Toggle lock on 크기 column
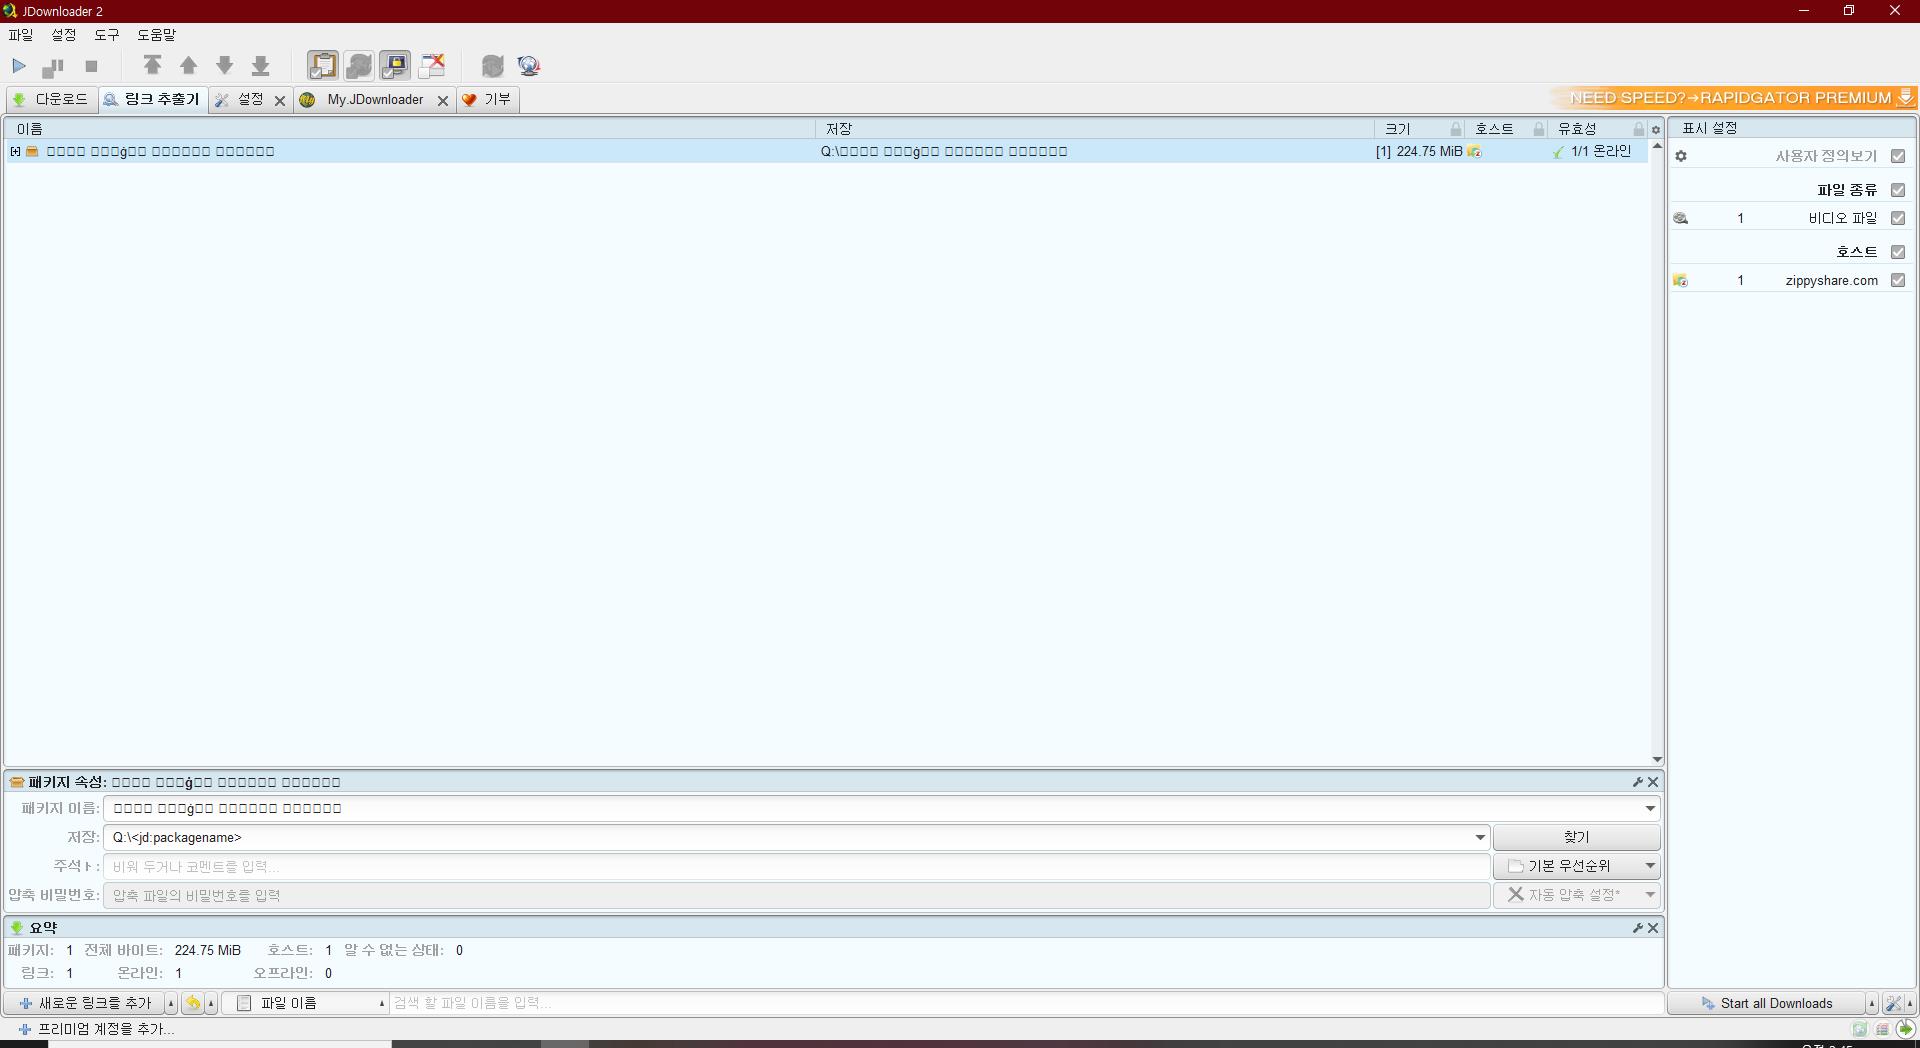Image resolution: width=1920 pixels, height=1048 pixels. click(x=1456, y=129)
